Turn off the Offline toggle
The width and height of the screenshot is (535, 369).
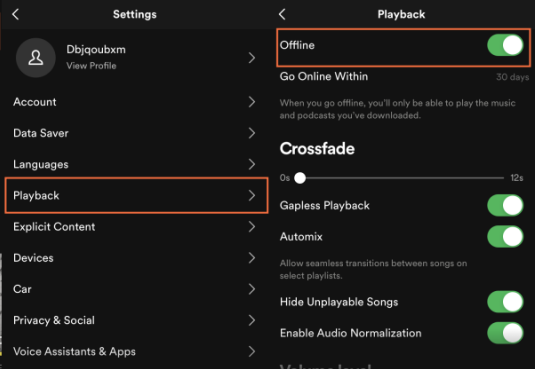[x=505, y=45]
